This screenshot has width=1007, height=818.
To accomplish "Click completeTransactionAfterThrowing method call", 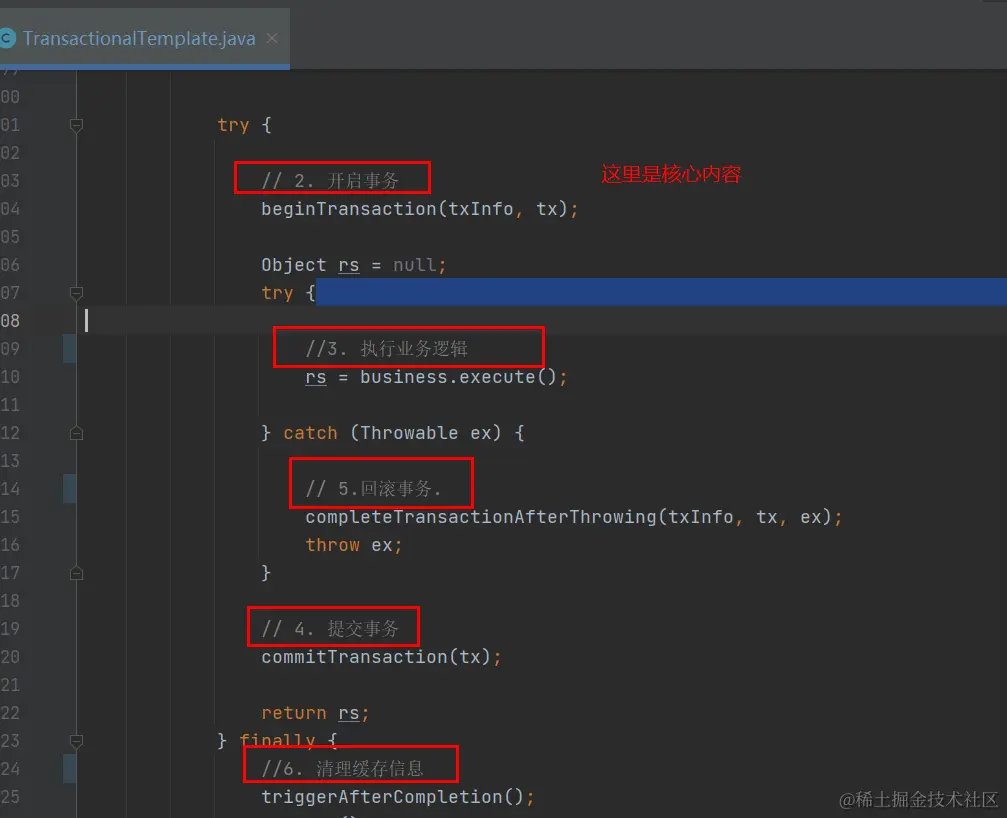I will point(574,518).
